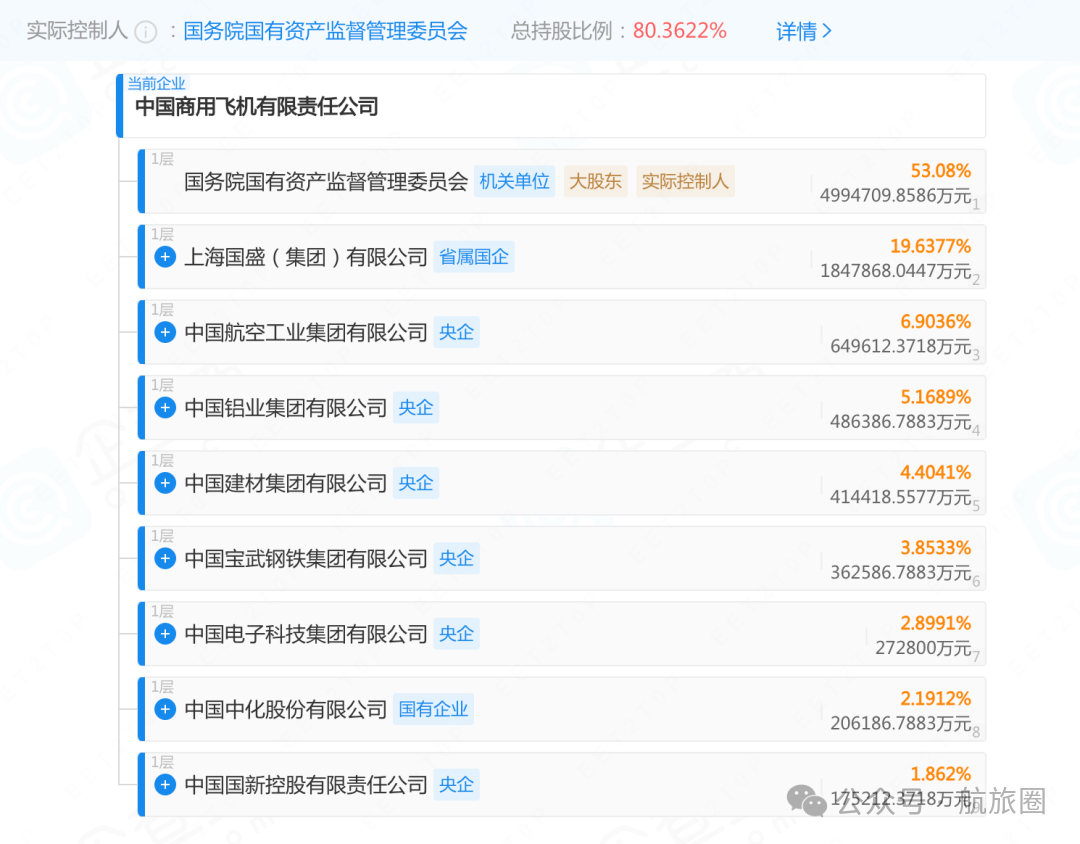Viewport: 1080px width, 844px height.
Task: Expand 中国宝武钢铁集团有限公司 shareholder node
Action: (165, 558)
